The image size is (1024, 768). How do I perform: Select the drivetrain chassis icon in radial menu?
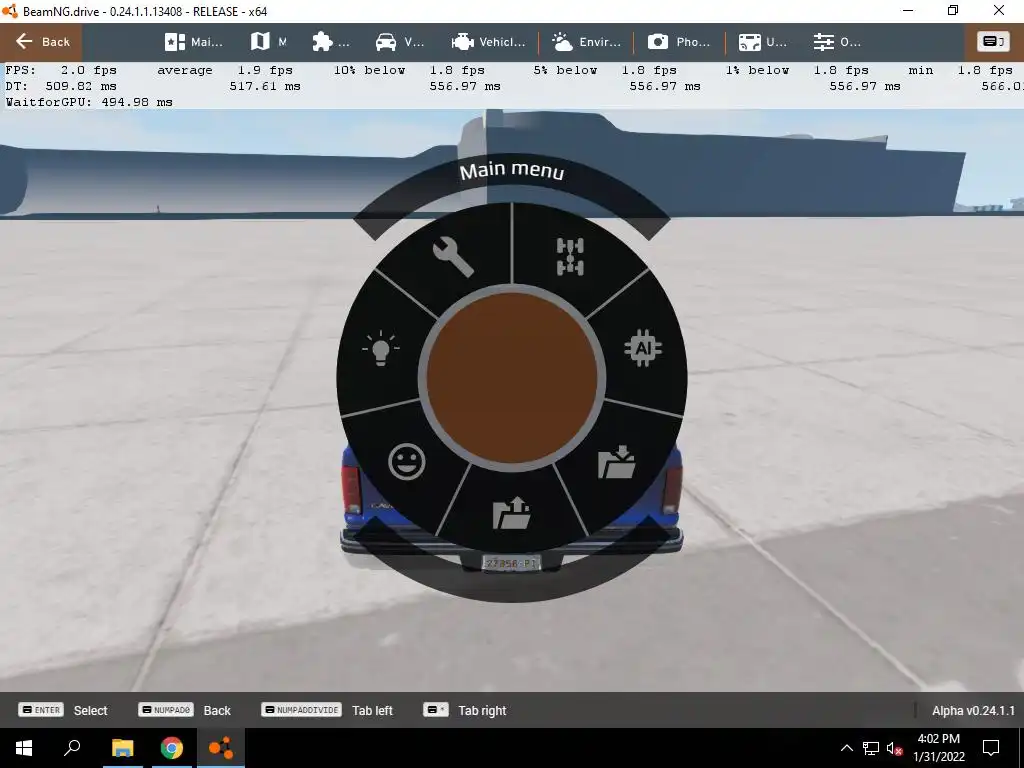[x=570, y=257]
